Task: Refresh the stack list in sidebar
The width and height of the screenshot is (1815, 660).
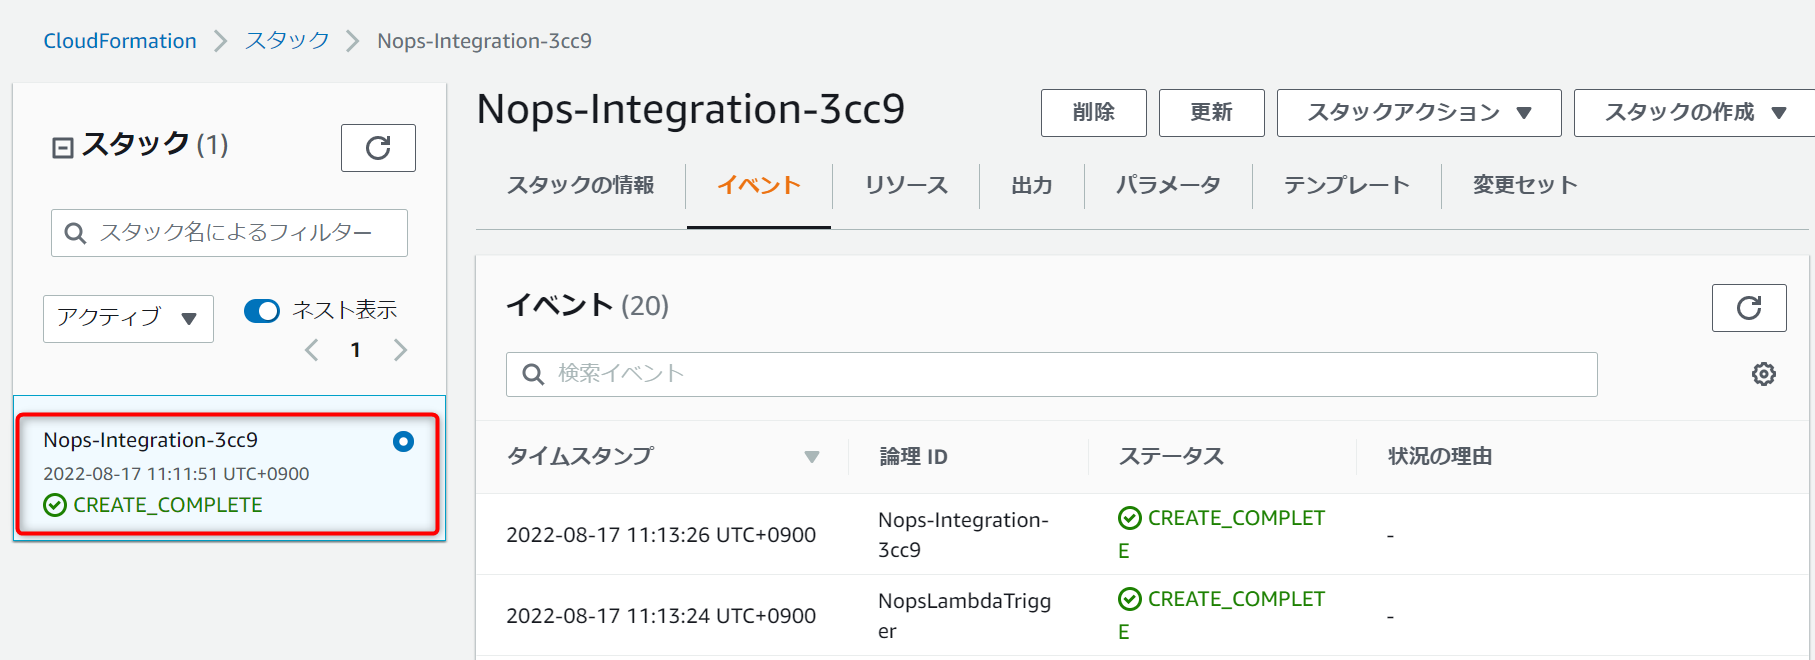Action: coord(378,148)
